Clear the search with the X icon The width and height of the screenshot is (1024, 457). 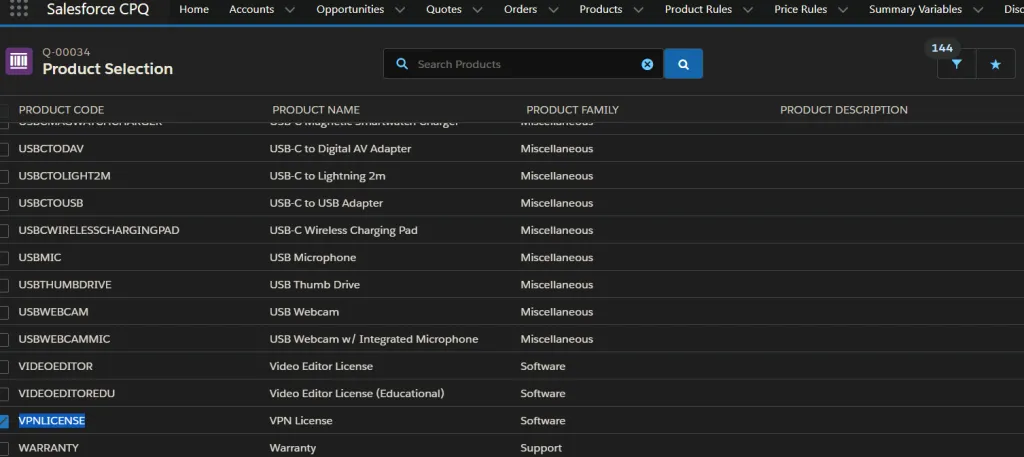coord(647,64)
